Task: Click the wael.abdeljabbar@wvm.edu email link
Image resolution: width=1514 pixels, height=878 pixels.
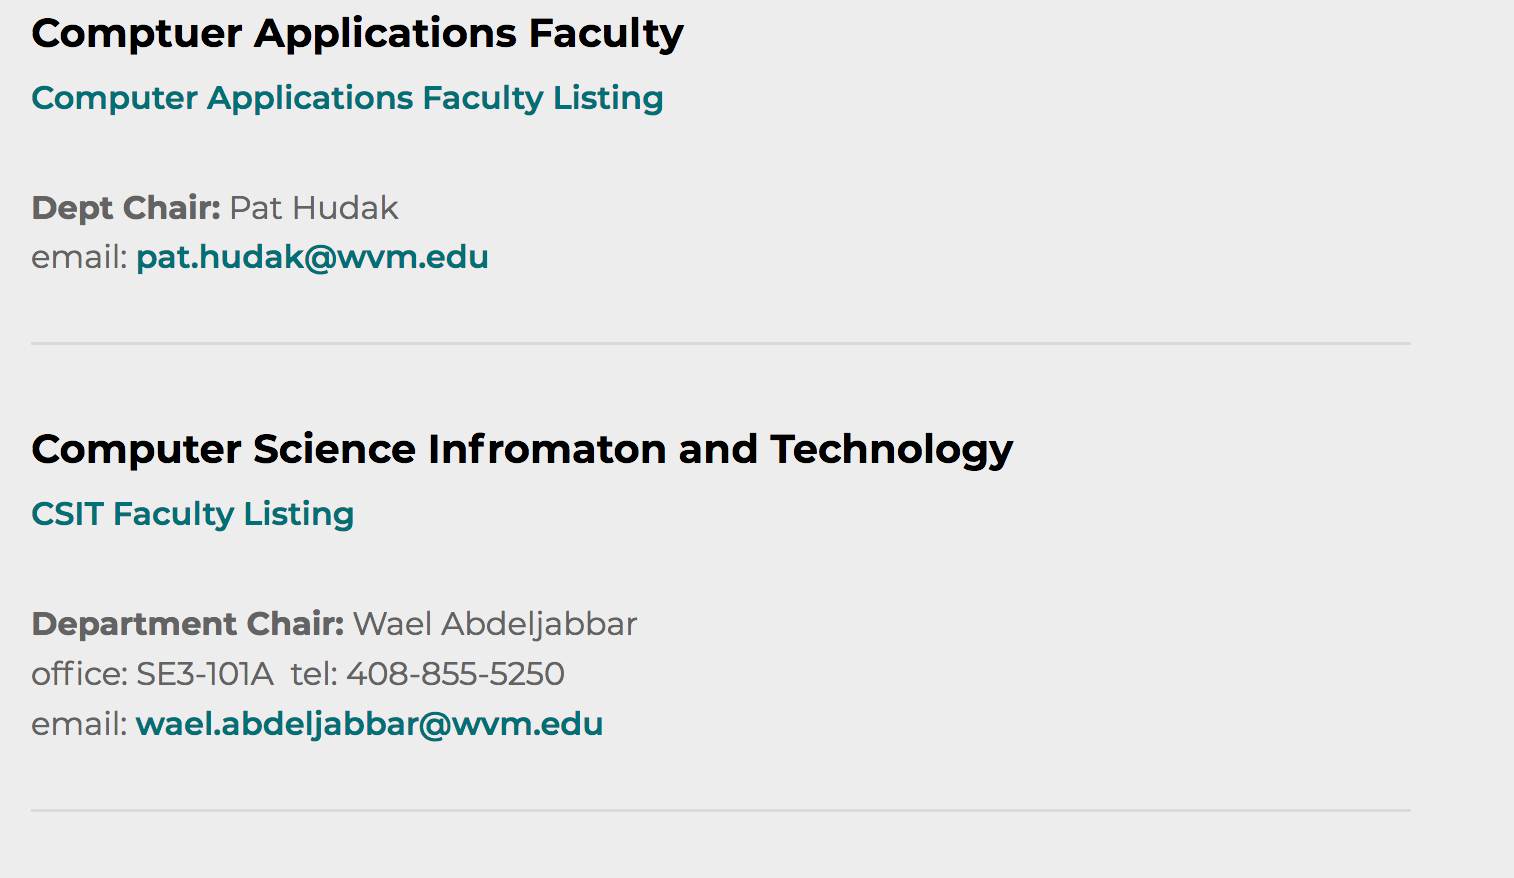Action: pyautogui.click(x=369, y=724)
